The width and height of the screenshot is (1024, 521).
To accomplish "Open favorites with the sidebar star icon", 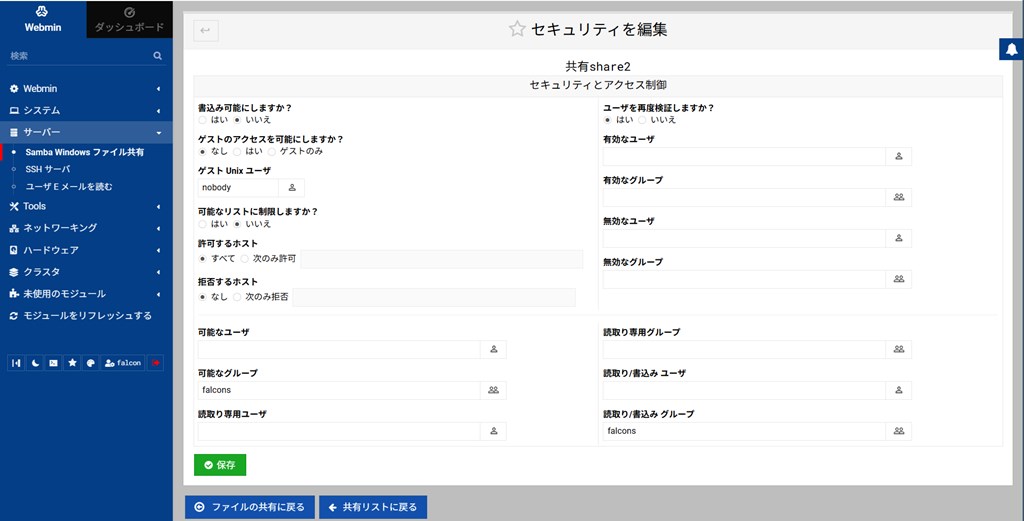I will click(71, 363).
